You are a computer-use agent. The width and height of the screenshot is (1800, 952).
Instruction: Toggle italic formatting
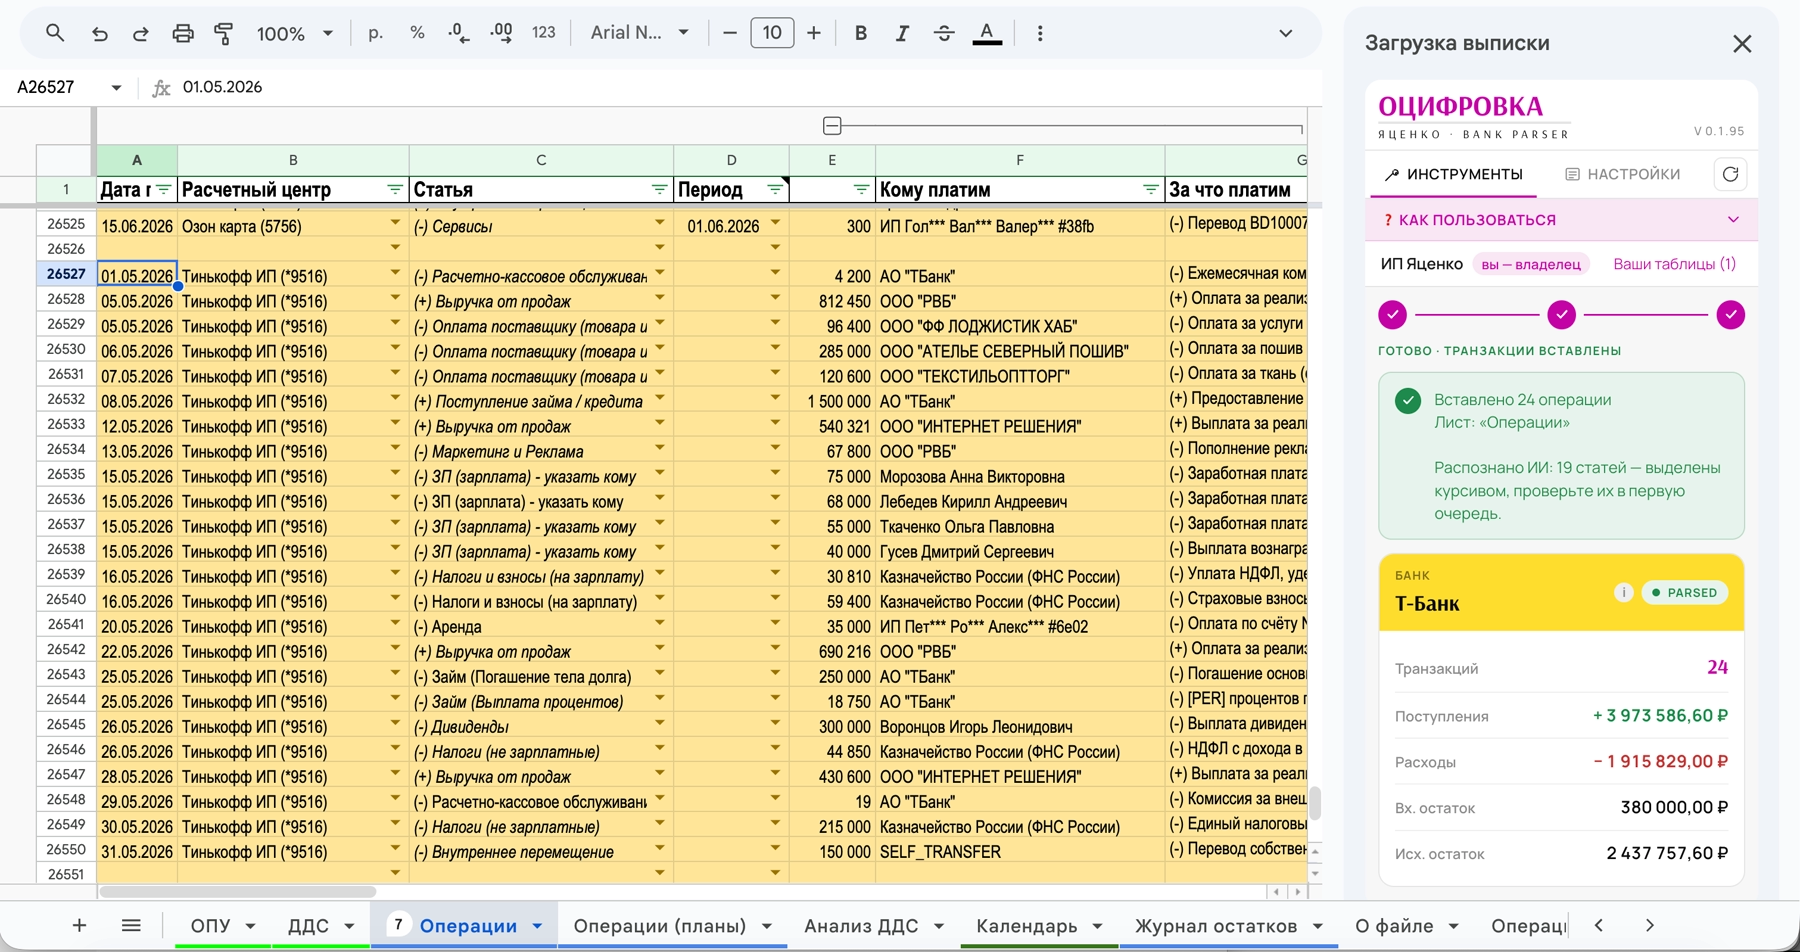point(902,33)
